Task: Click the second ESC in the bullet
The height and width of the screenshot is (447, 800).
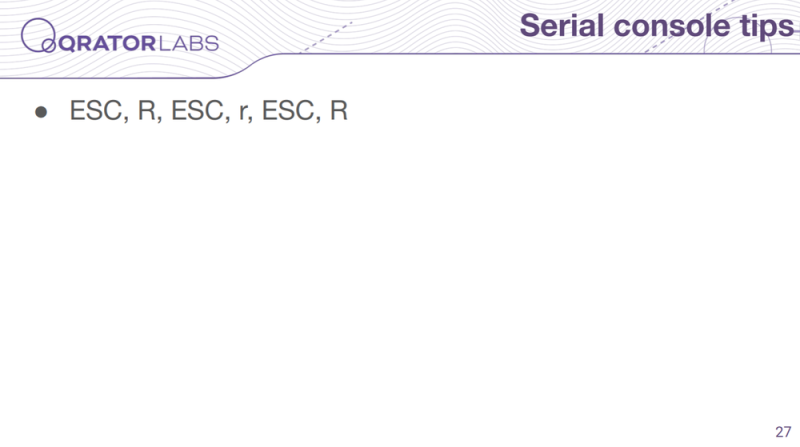Action: coord(197,111)
